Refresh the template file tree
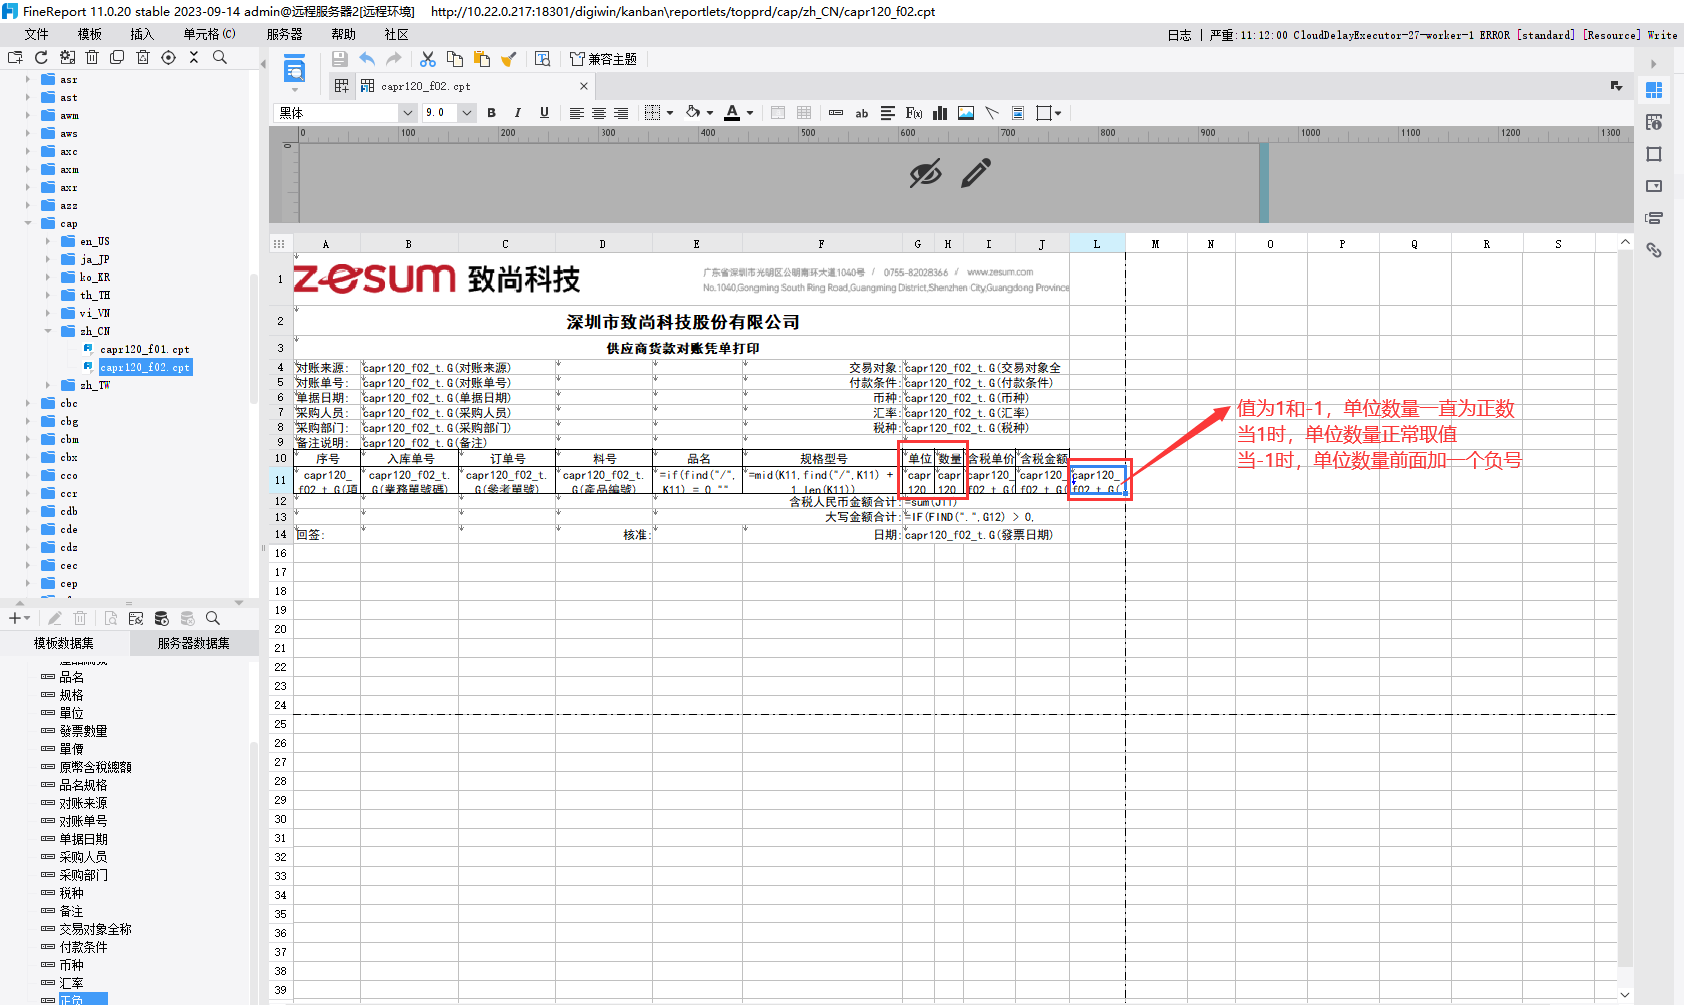1684x1005 pixels. 41,57
